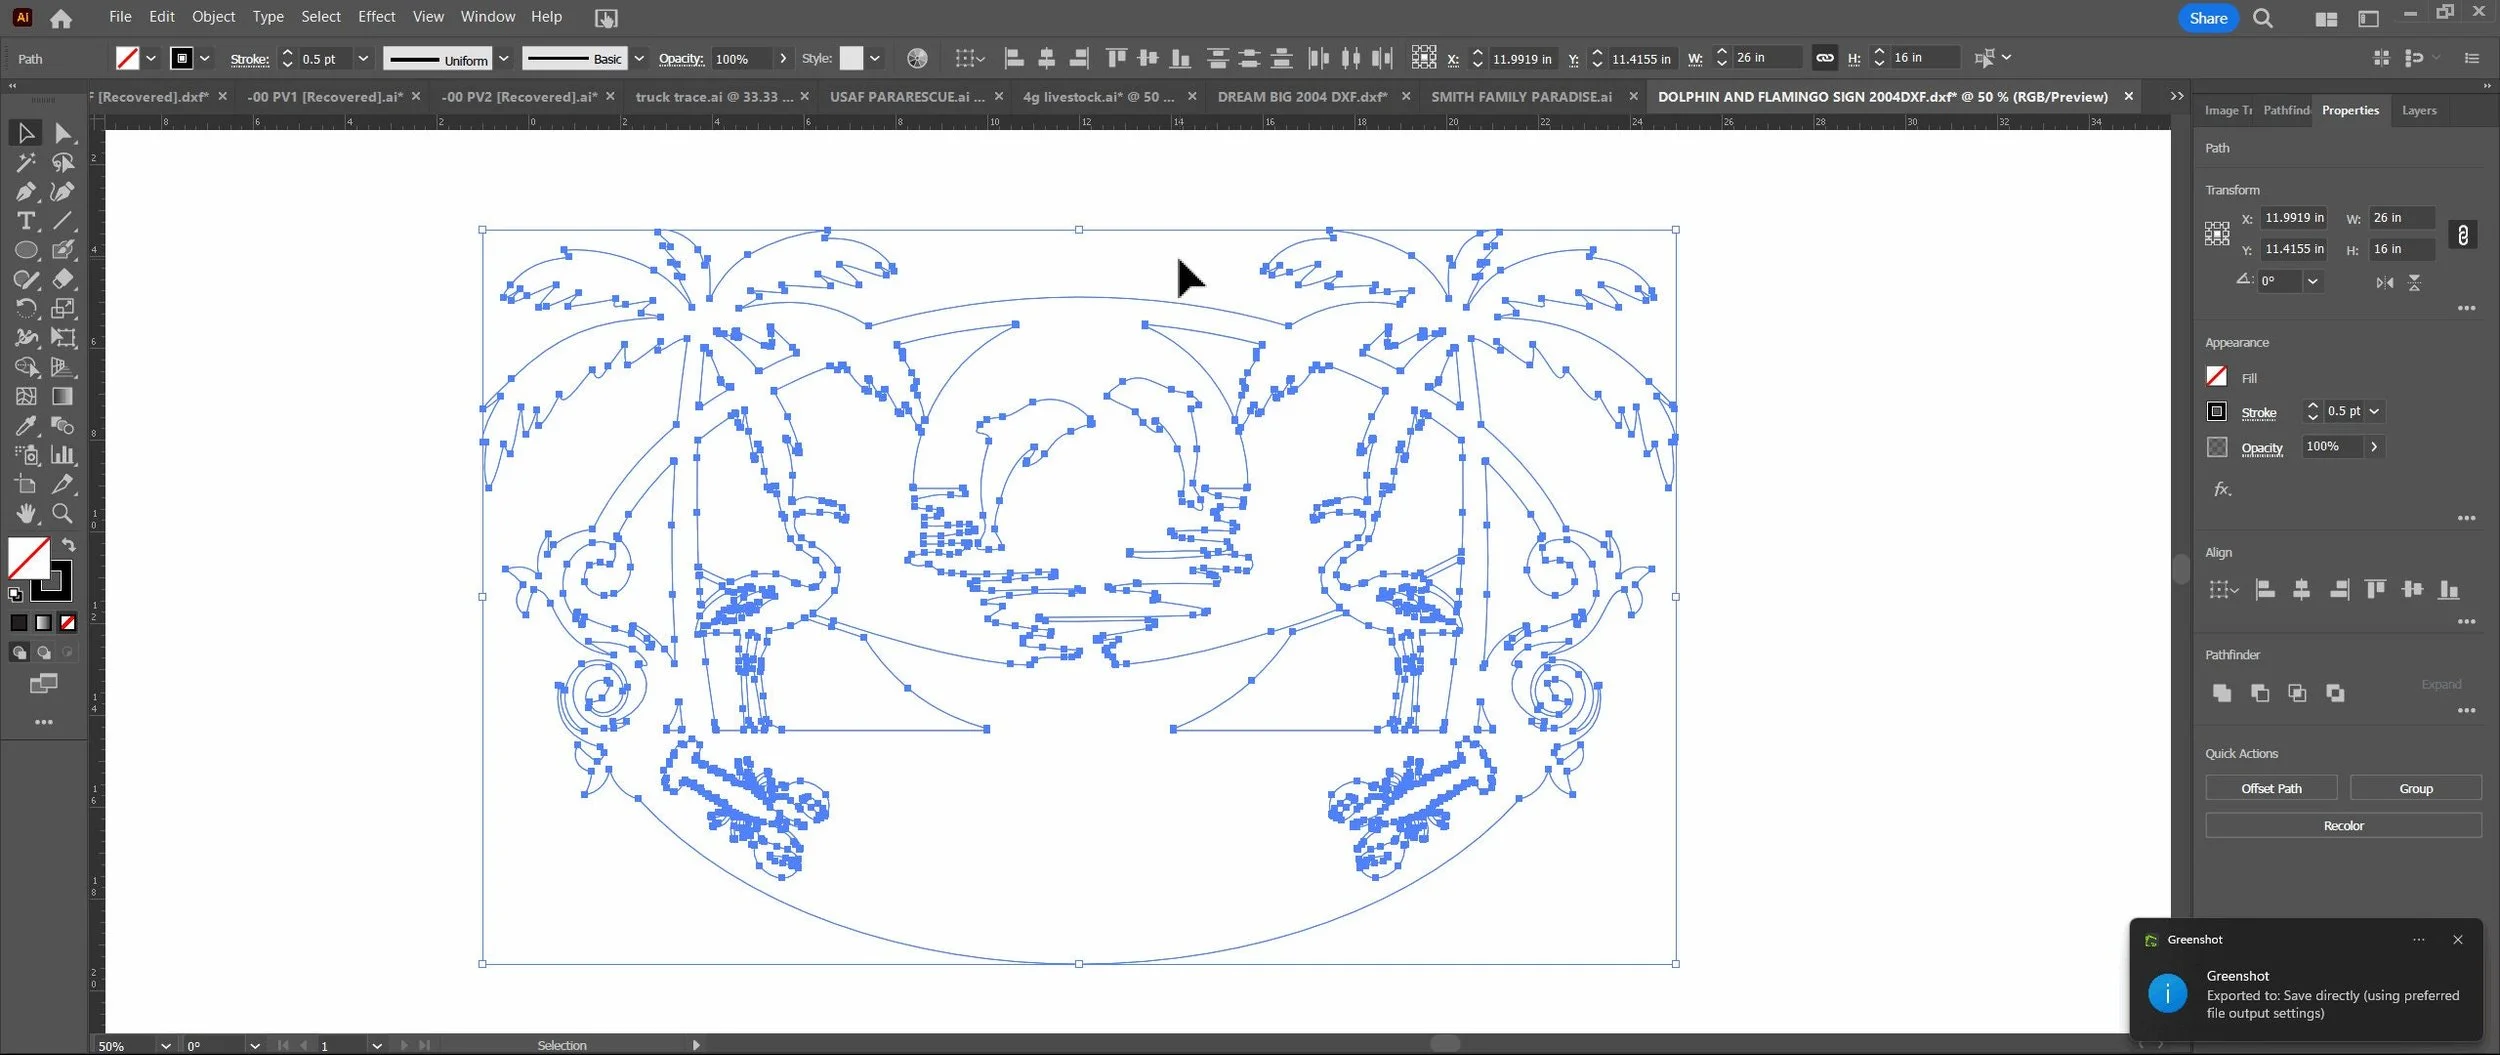Activate the Pen tool
The width and height of the screenshot is (2500, 1055).
(26, 192)
